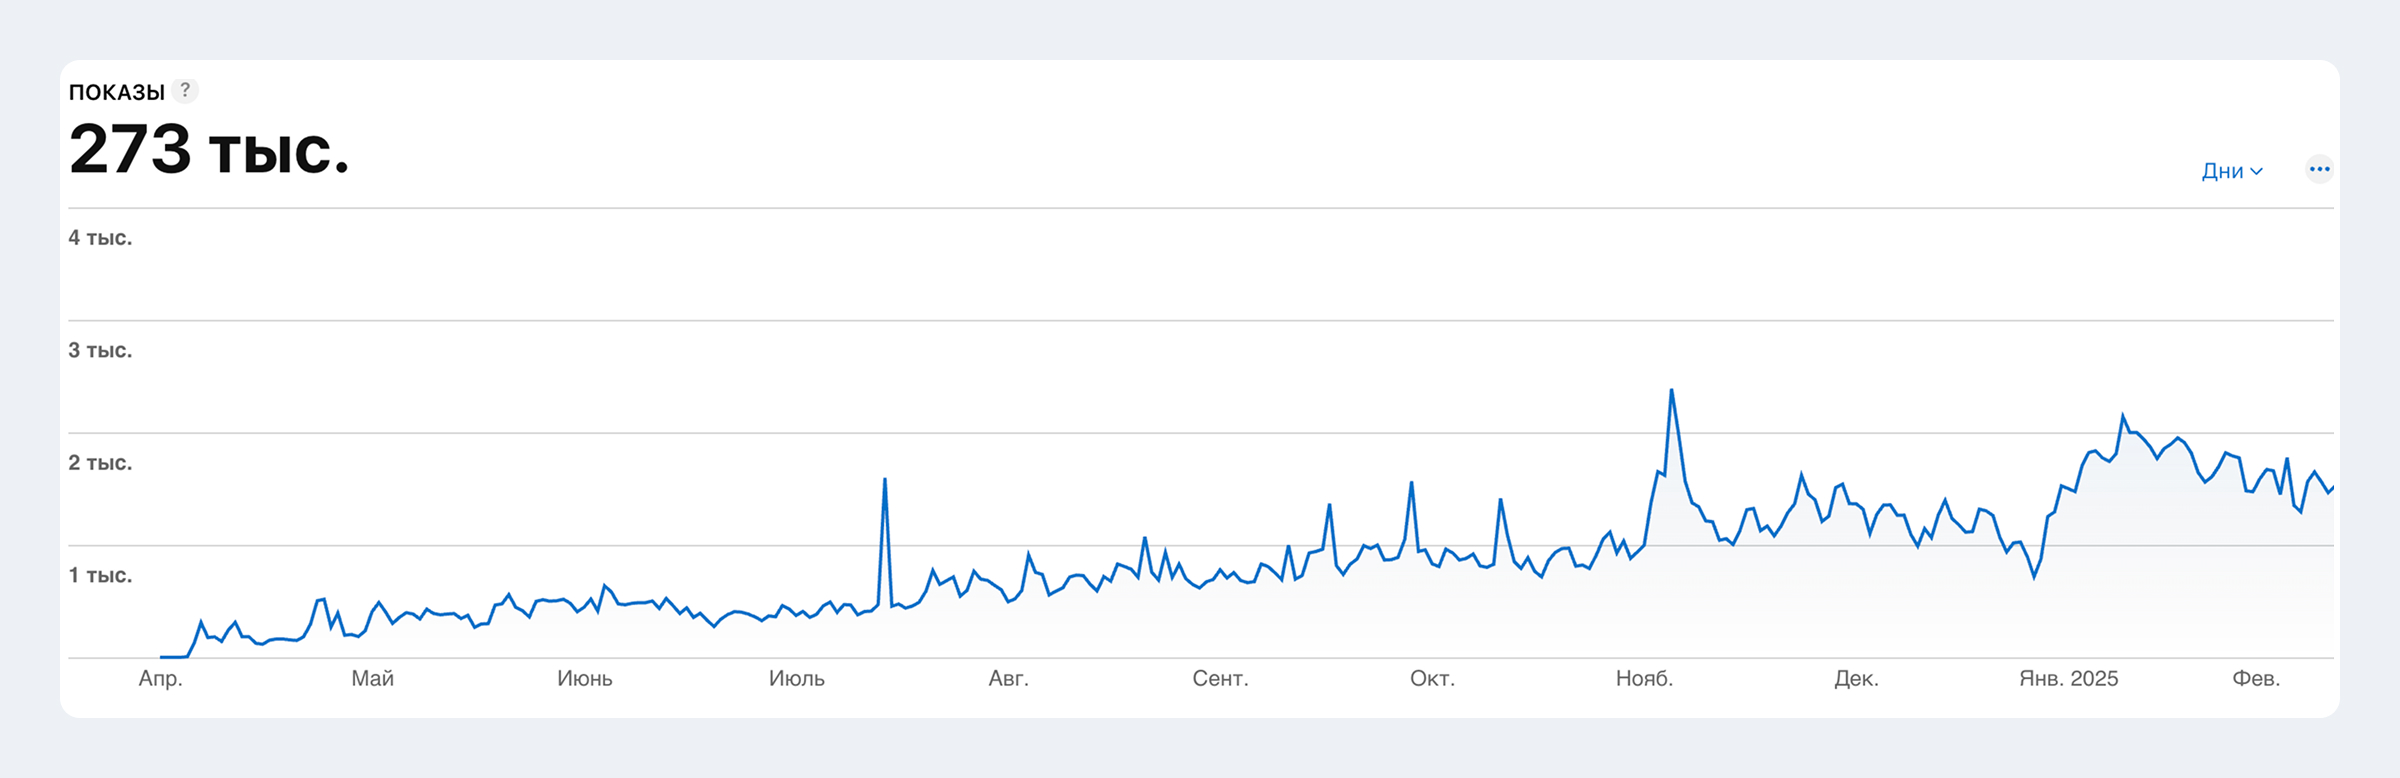
Task: Click the tallest November spike on the chart
Action: 1671,391
